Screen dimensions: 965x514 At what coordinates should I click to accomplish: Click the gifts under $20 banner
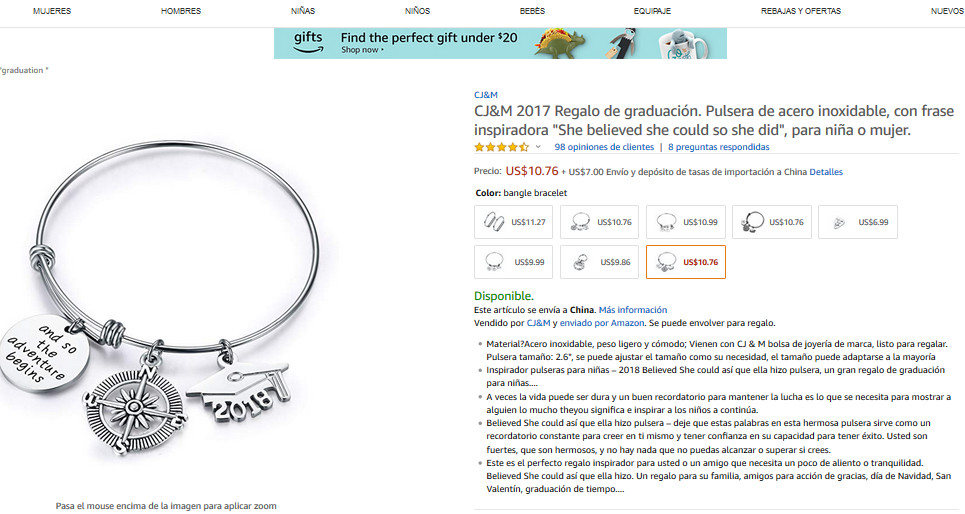tap(500, 43)
